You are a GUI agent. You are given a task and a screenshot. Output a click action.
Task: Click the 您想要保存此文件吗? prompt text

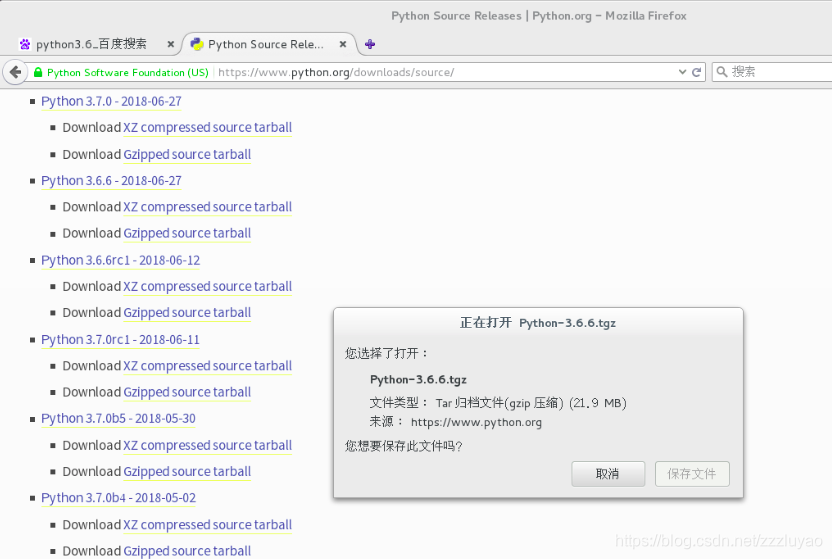point(404,446)
